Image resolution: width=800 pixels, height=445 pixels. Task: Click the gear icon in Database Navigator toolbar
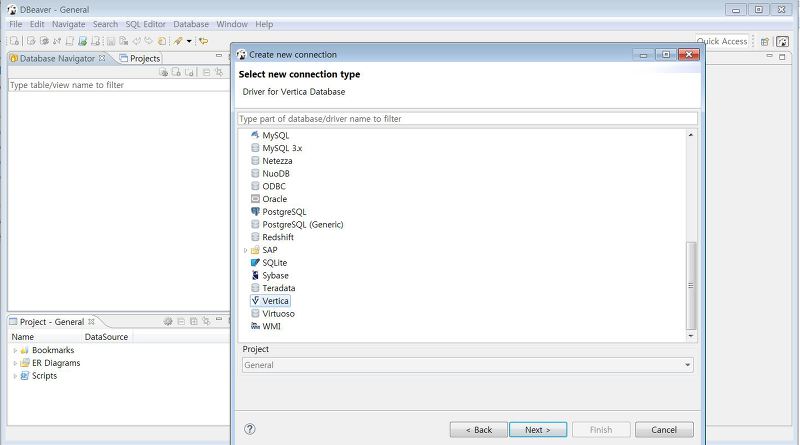pos(163,72)
